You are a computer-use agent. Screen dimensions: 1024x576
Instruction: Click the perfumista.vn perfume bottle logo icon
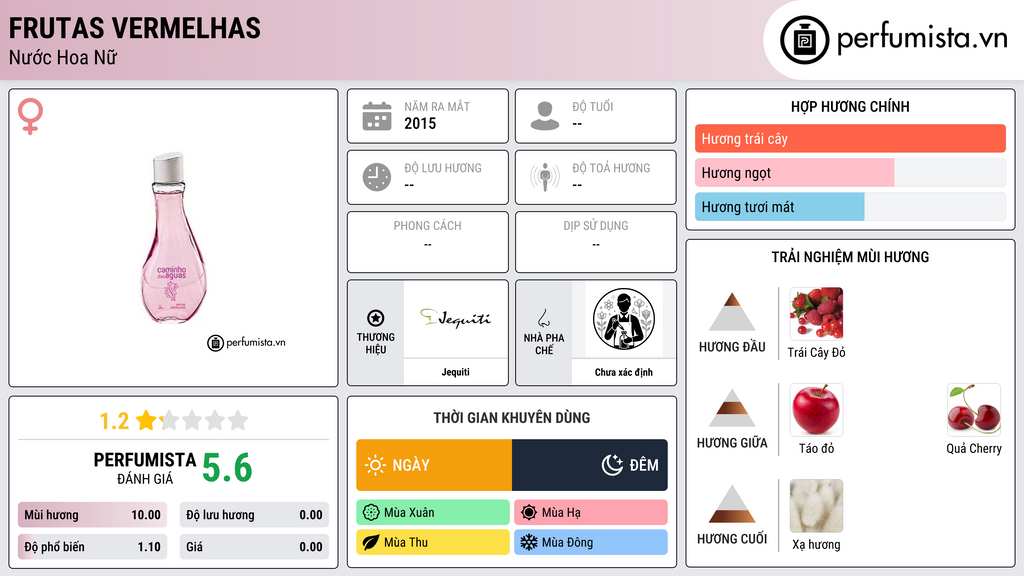pos(804,40)
